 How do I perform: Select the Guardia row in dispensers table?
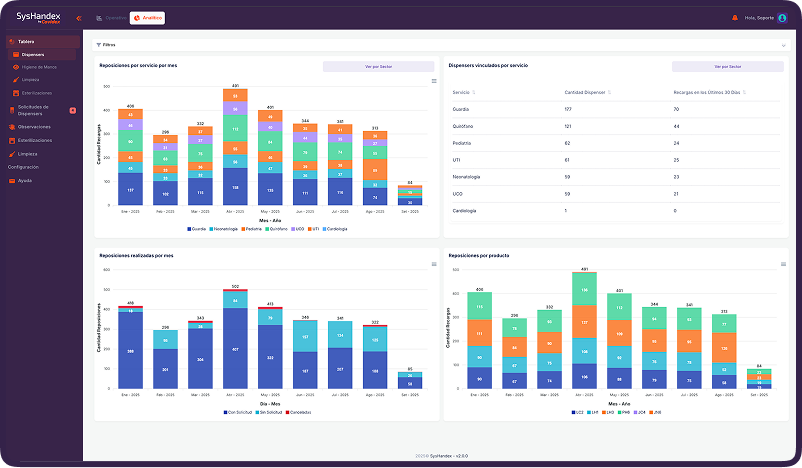pyautogui.click(x=616, y=109)
